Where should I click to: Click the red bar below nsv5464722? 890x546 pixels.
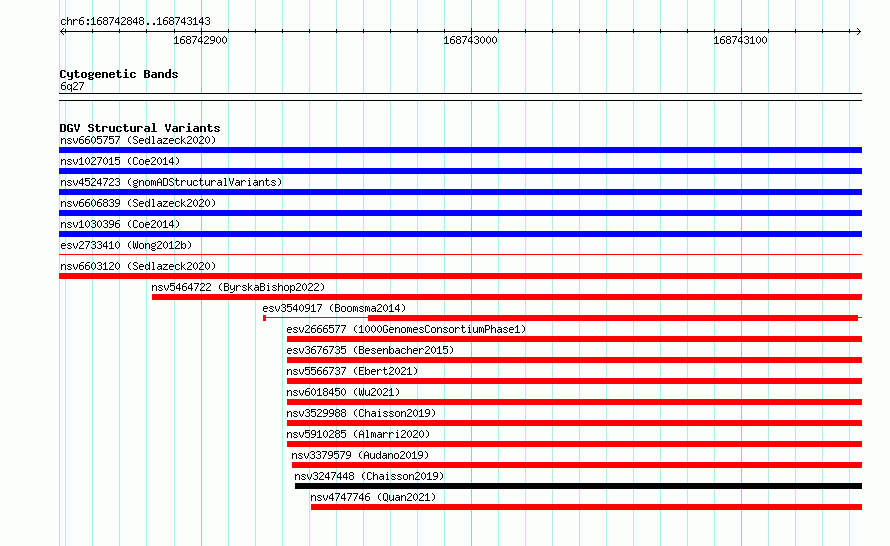coord(507,297)
